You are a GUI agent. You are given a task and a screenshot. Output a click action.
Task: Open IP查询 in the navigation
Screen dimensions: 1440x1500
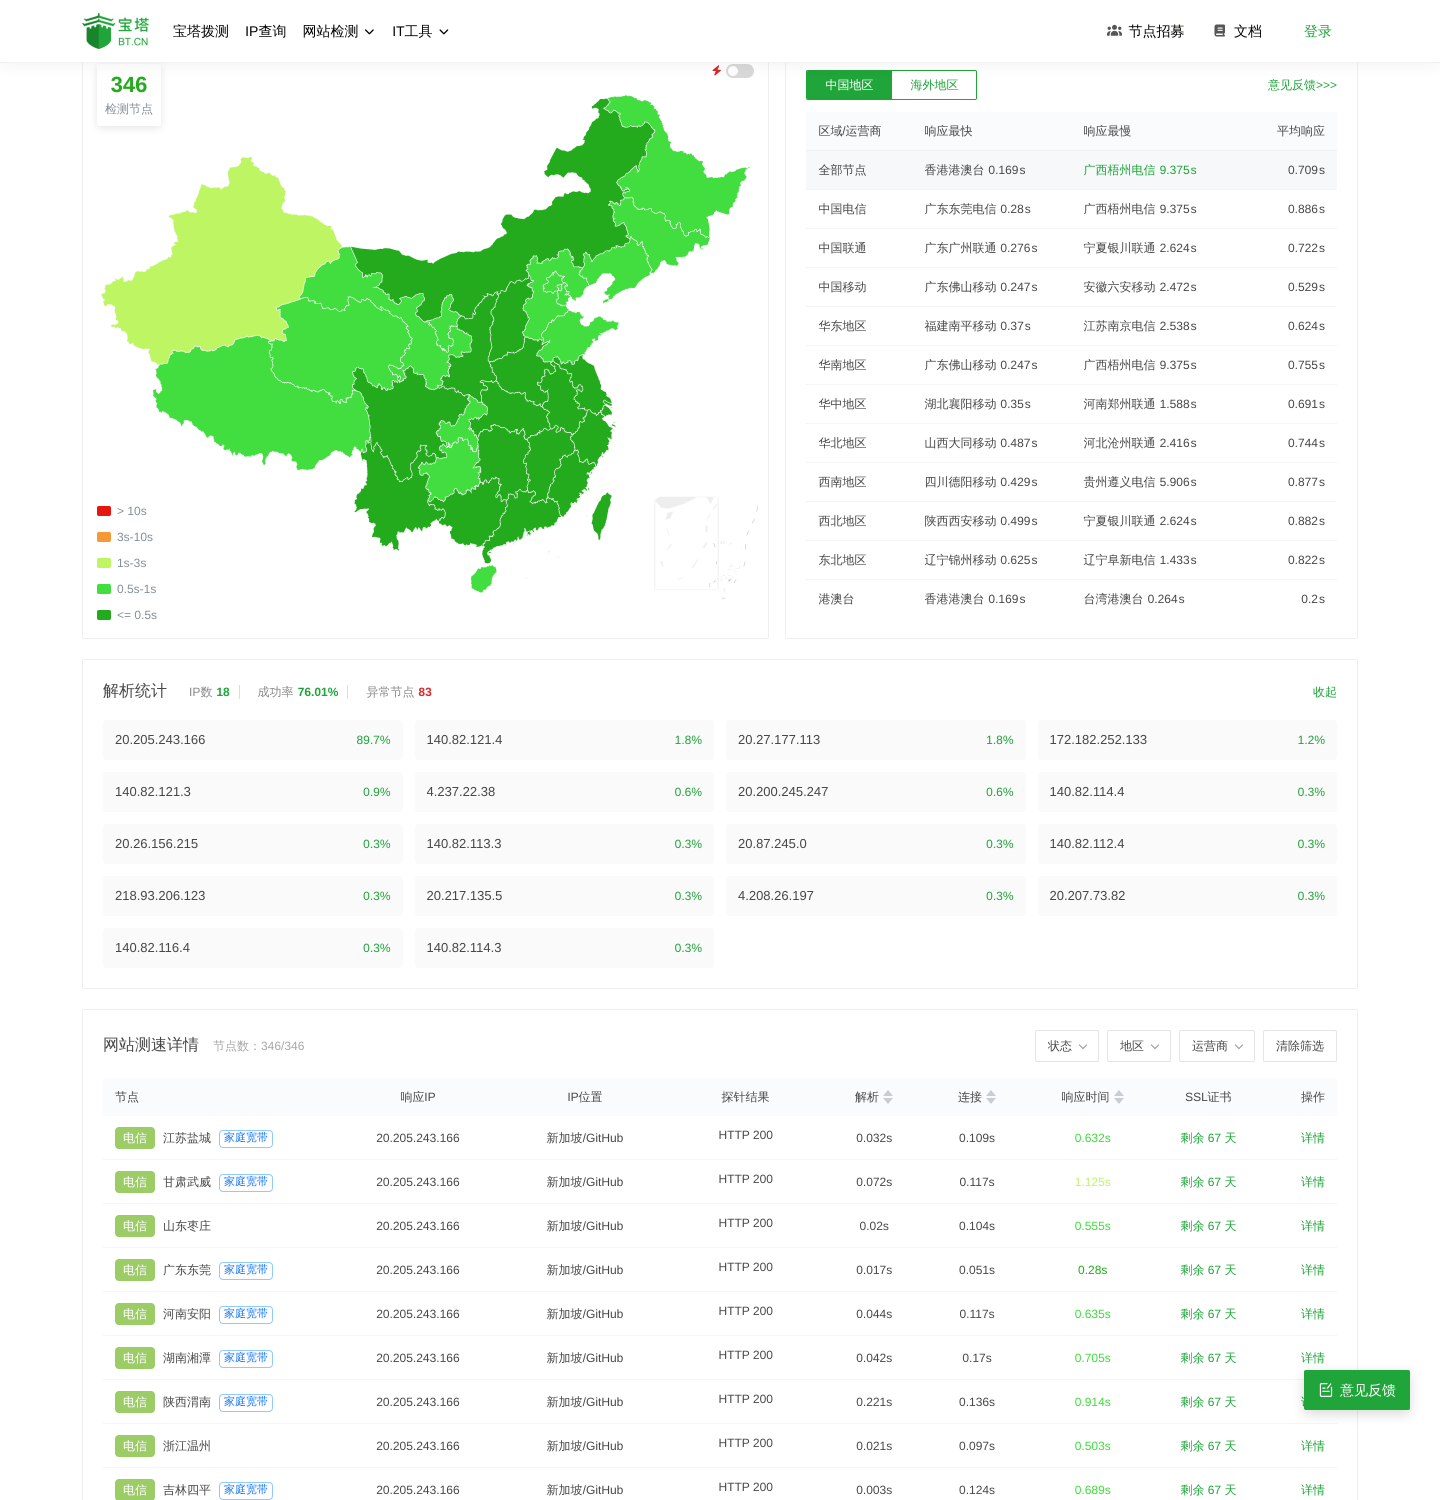266,31
